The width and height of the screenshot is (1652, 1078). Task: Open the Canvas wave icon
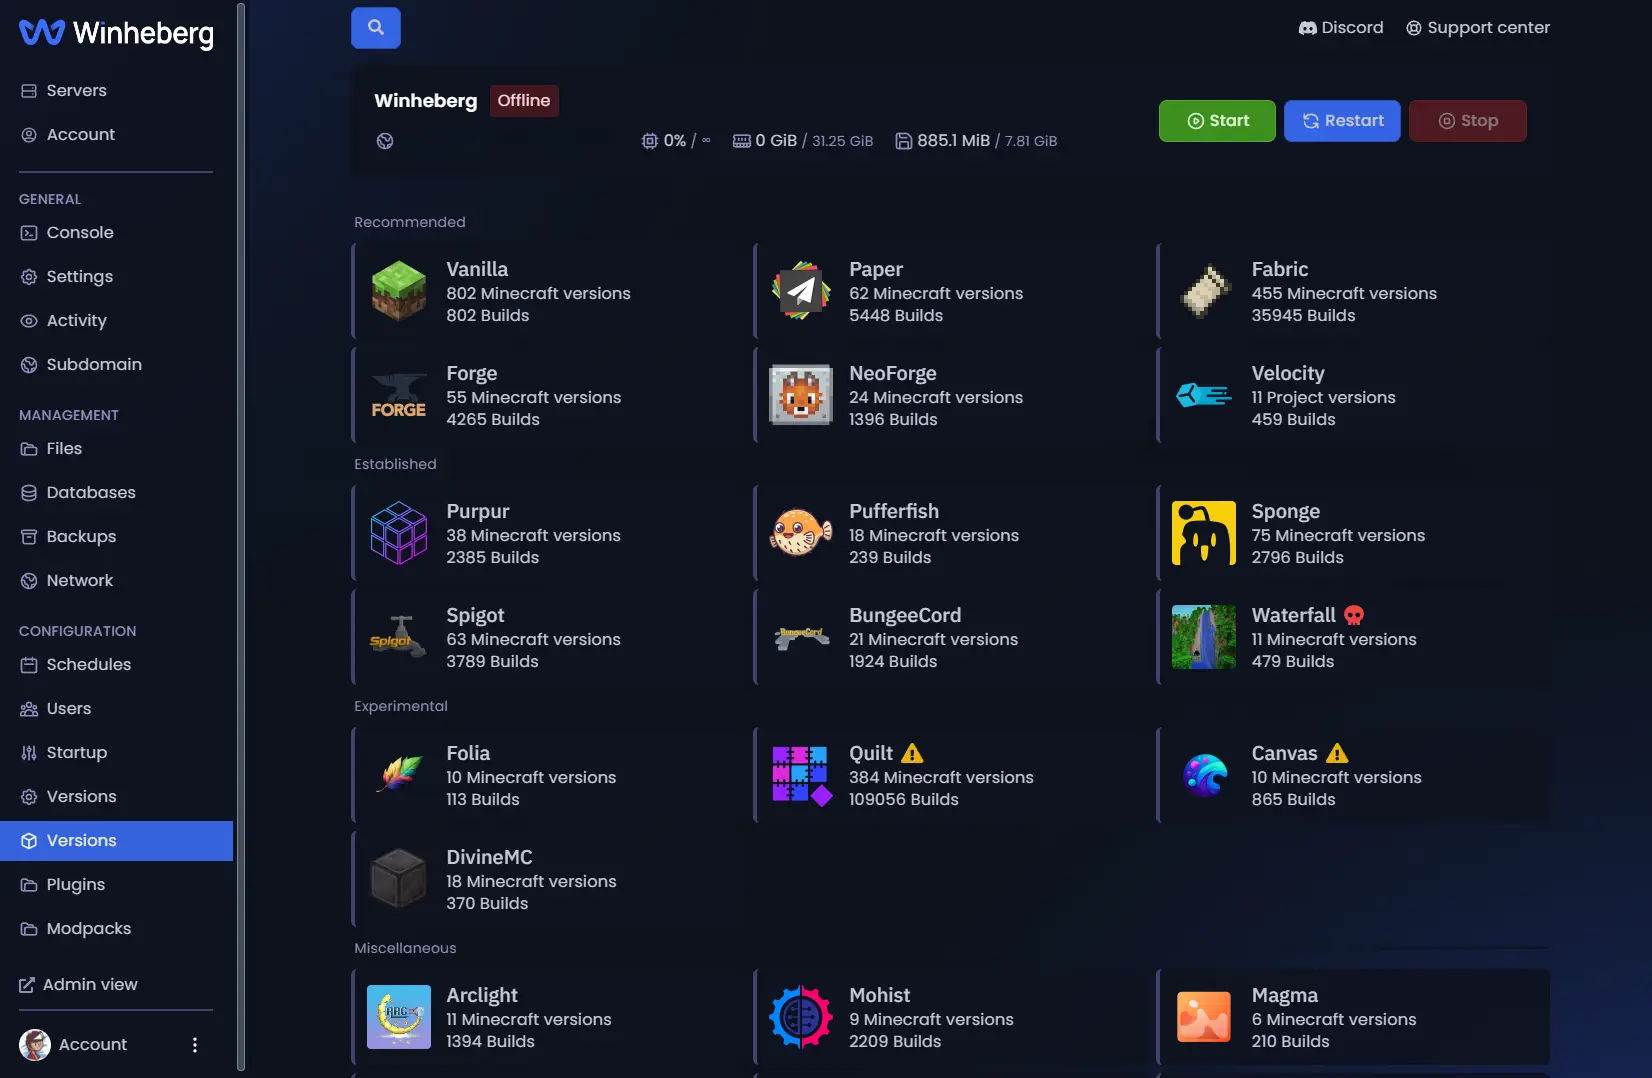point(1204,775)
